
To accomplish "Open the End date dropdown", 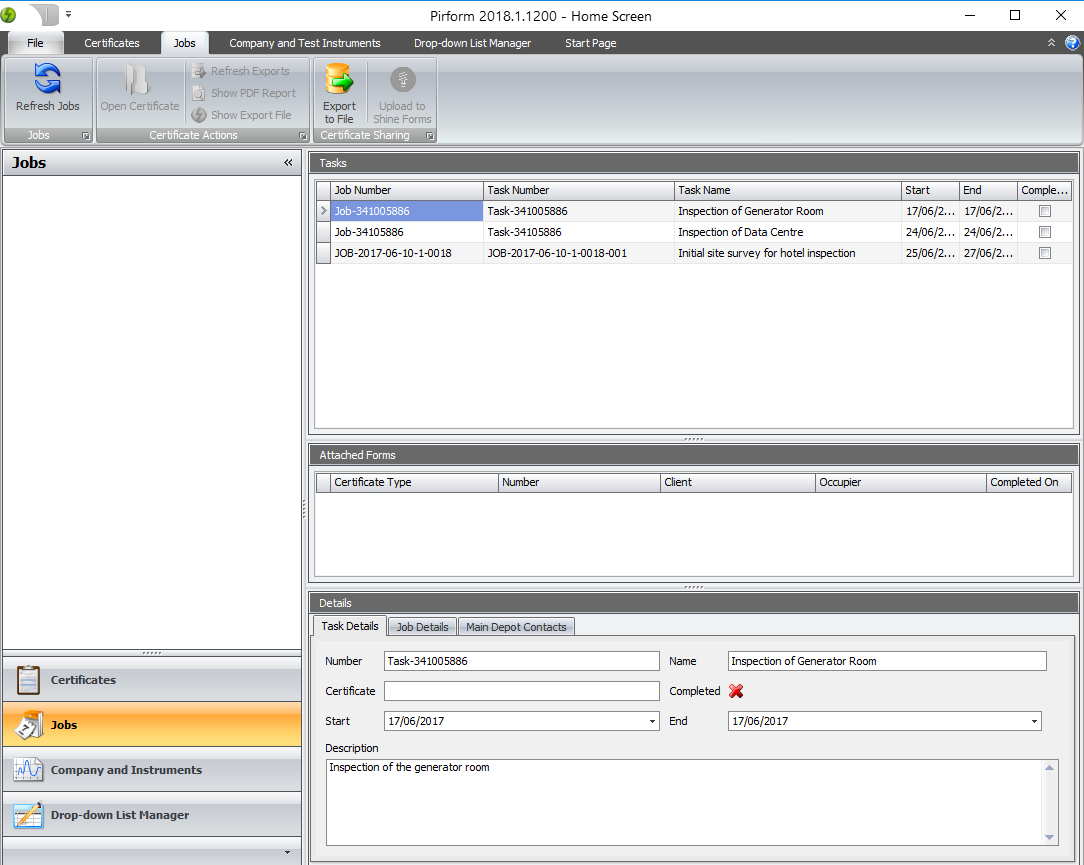I will click(x=1034, y=721).
